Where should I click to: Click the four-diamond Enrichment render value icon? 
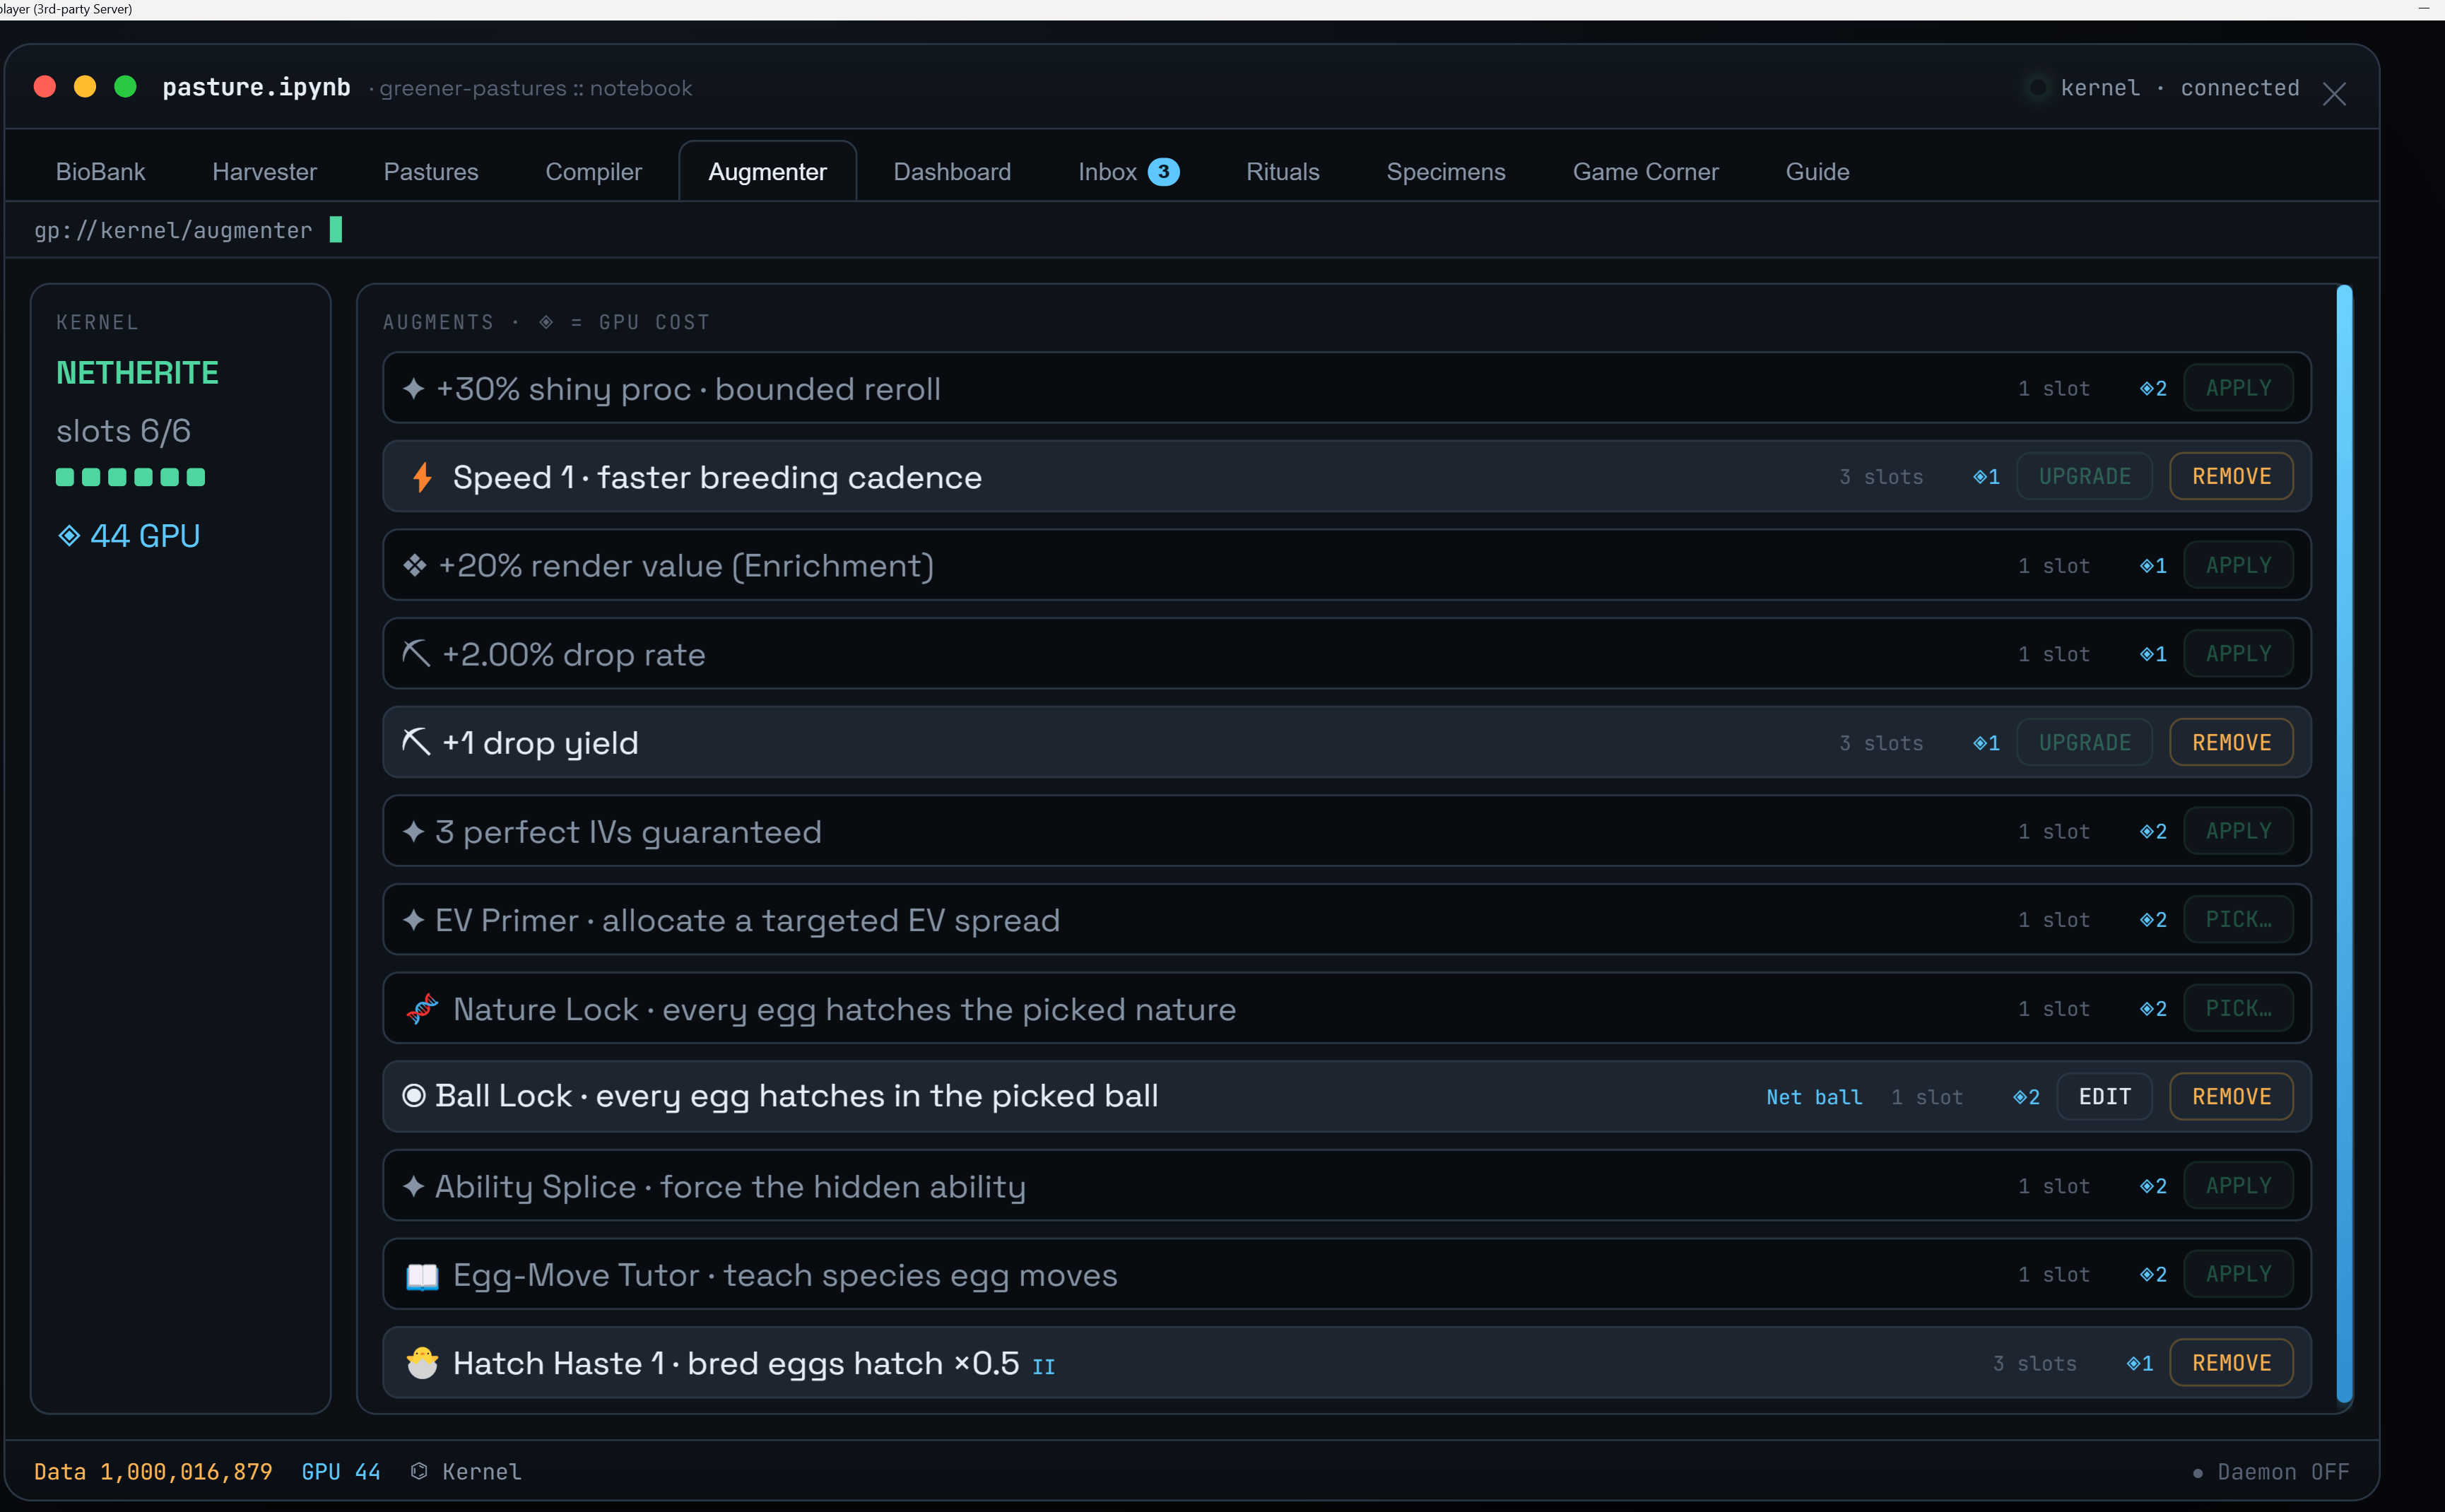point(415,566)
